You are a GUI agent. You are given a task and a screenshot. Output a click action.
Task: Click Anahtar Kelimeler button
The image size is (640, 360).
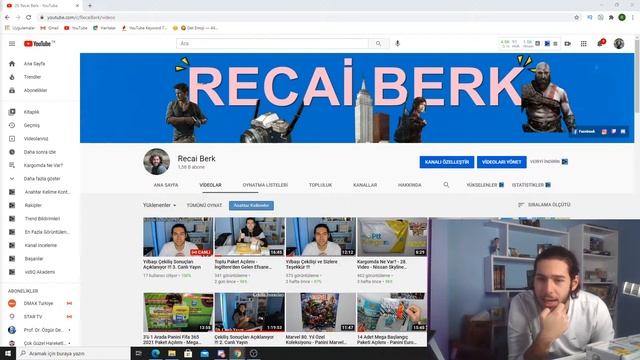pos(251,205)
